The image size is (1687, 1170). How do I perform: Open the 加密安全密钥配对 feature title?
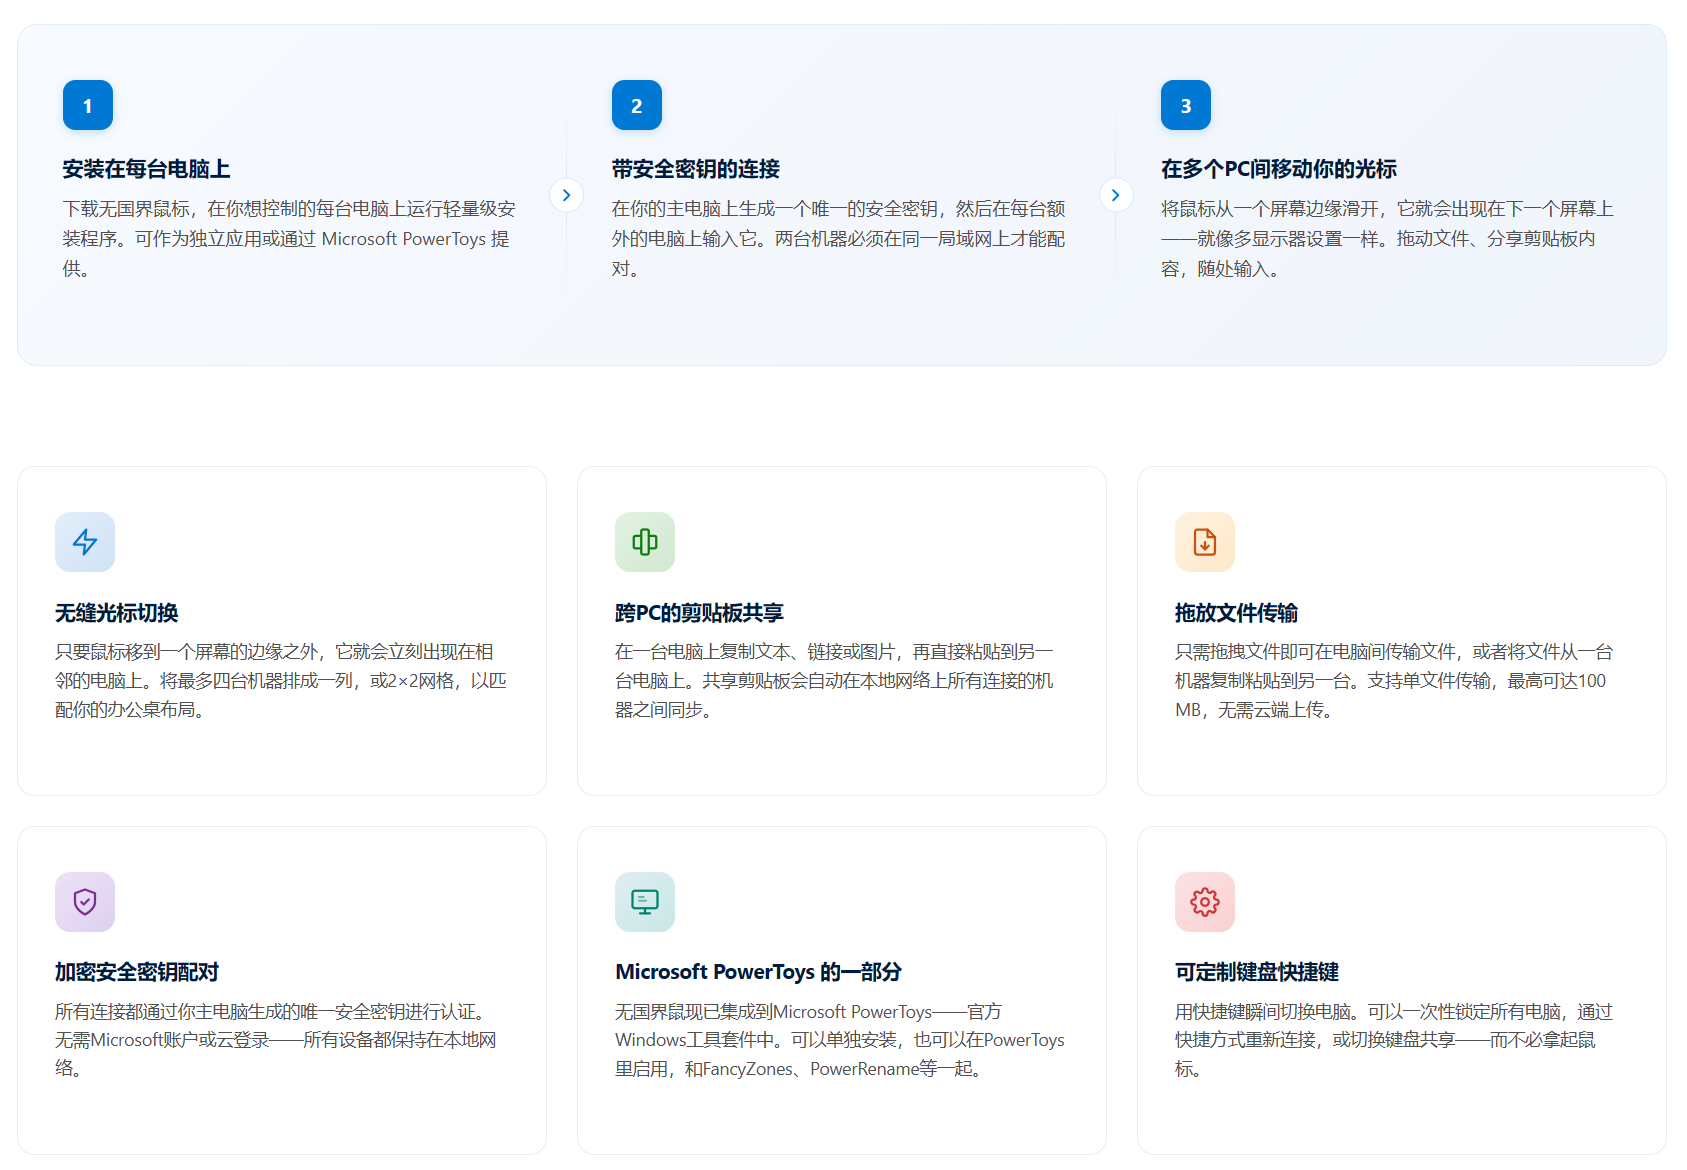click(137, 972)
